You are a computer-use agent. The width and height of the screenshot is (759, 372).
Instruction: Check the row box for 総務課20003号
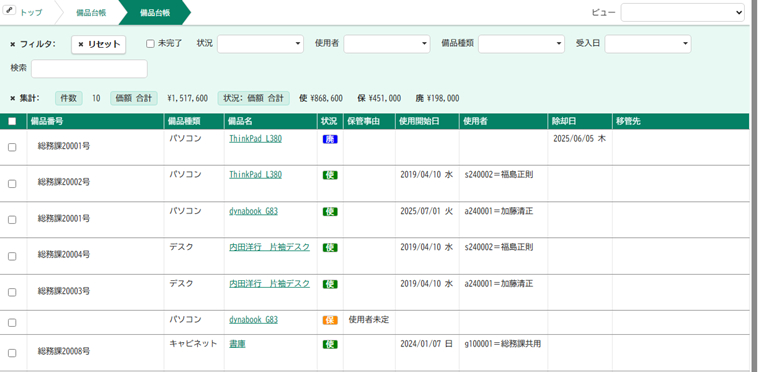tap(12, 293)
